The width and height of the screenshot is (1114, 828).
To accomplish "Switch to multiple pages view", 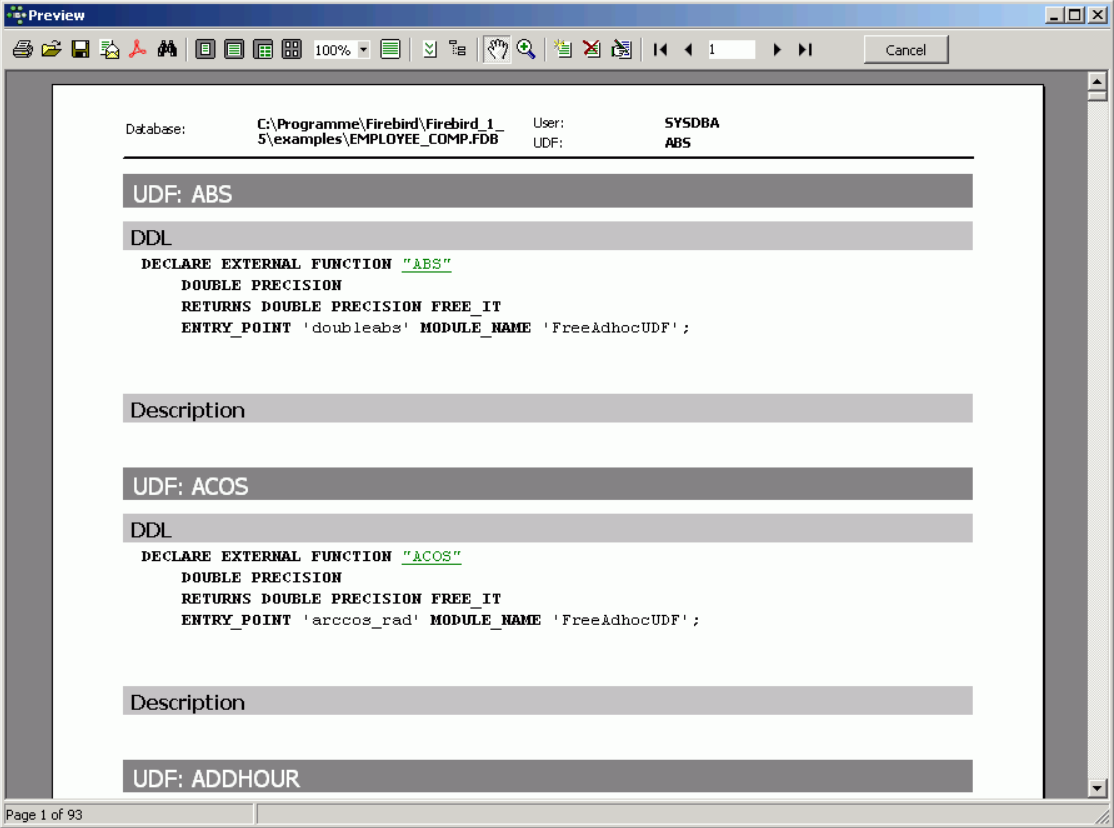I will [292, 50].
